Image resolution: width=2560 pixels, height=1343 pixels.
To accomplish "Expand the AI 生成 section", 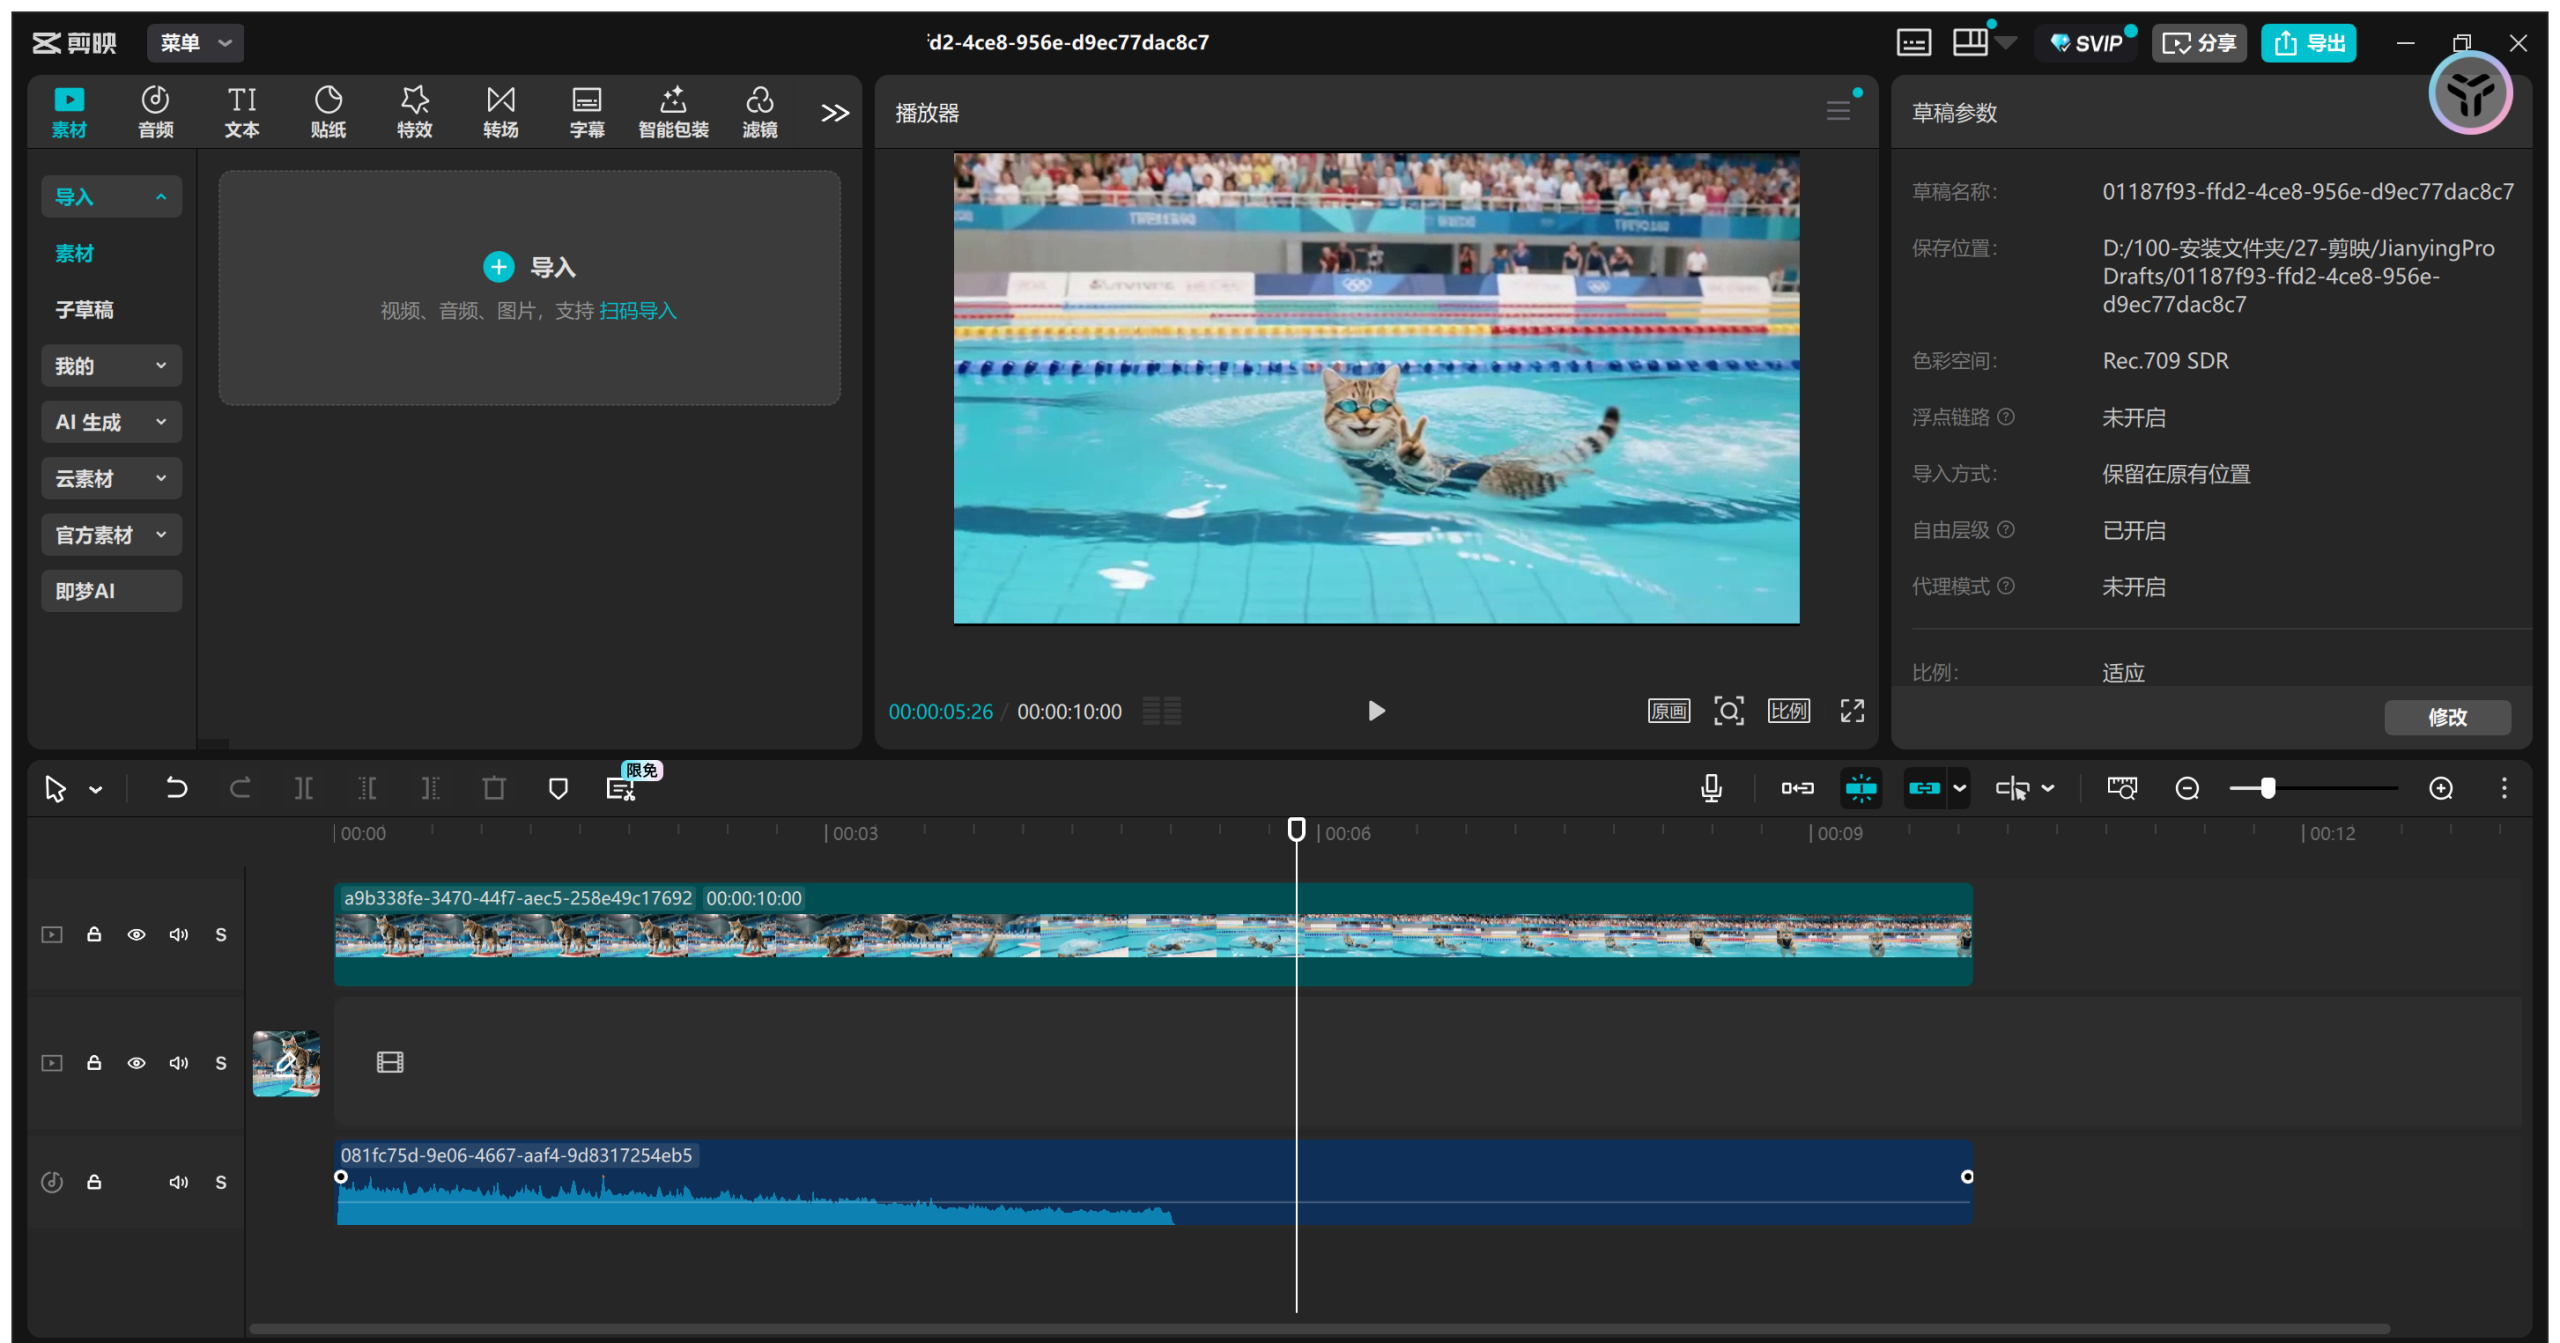I will pyautogui.click(x=111, y=422).
